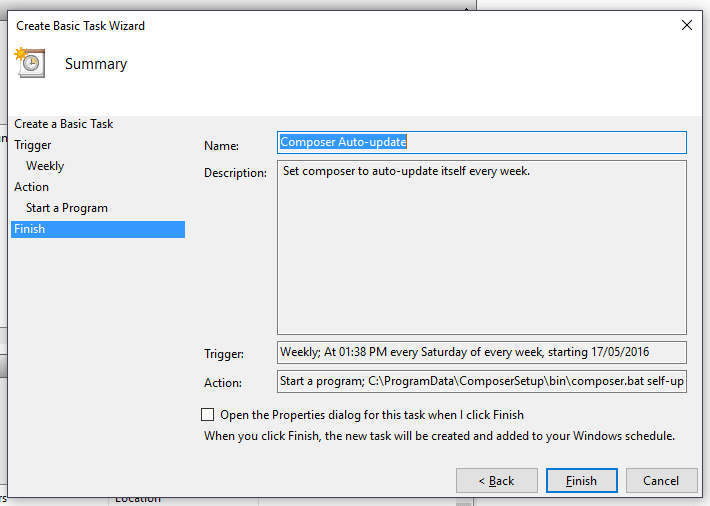Click the Name: label
The height and width of the screenshot is (506, 710).
[221, 145]
